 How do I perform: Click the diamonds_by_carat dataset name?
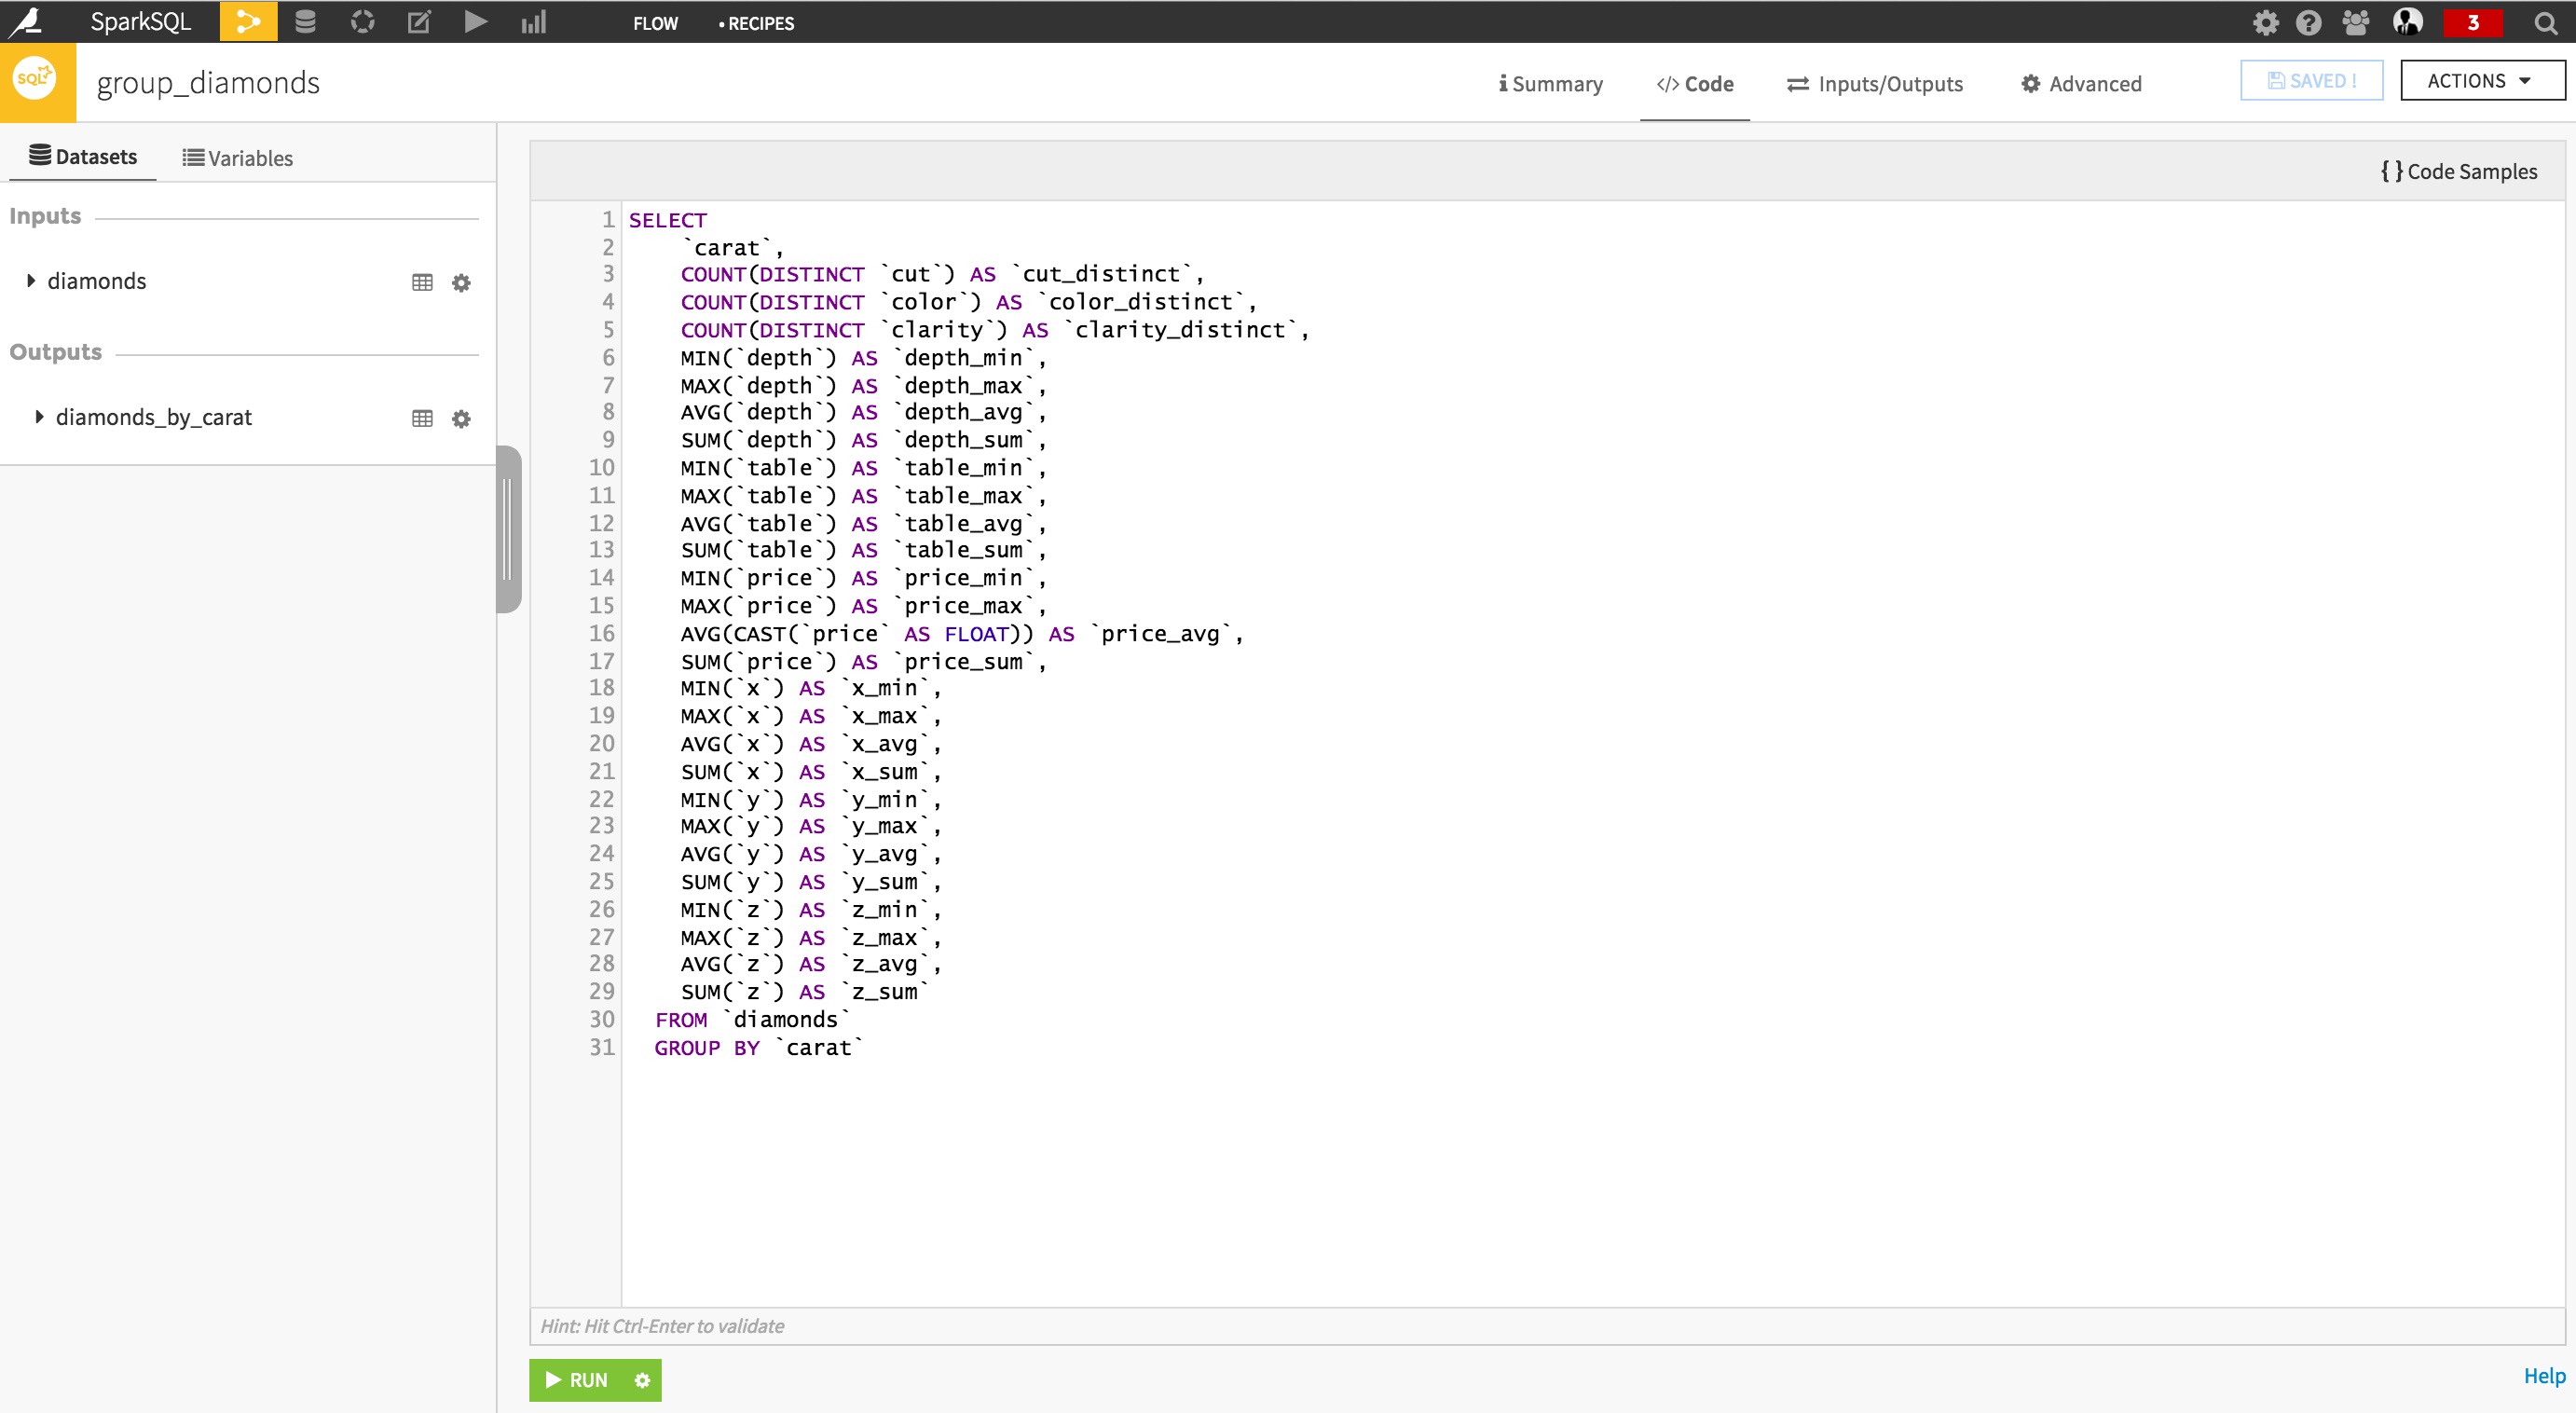(x=154, y=417)
